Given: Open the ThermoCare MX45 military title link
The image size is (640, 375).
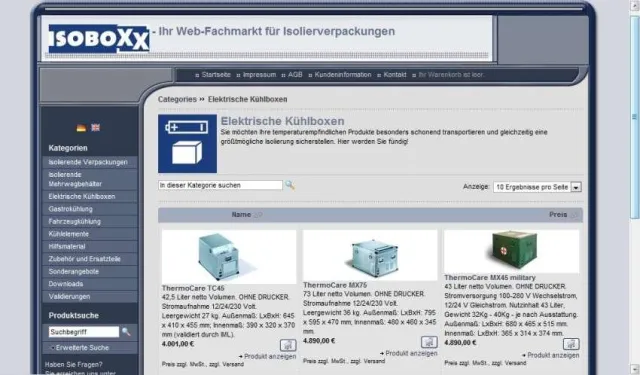Looking at the screenshot, I should pyautogui.click(x=490, y=278).
